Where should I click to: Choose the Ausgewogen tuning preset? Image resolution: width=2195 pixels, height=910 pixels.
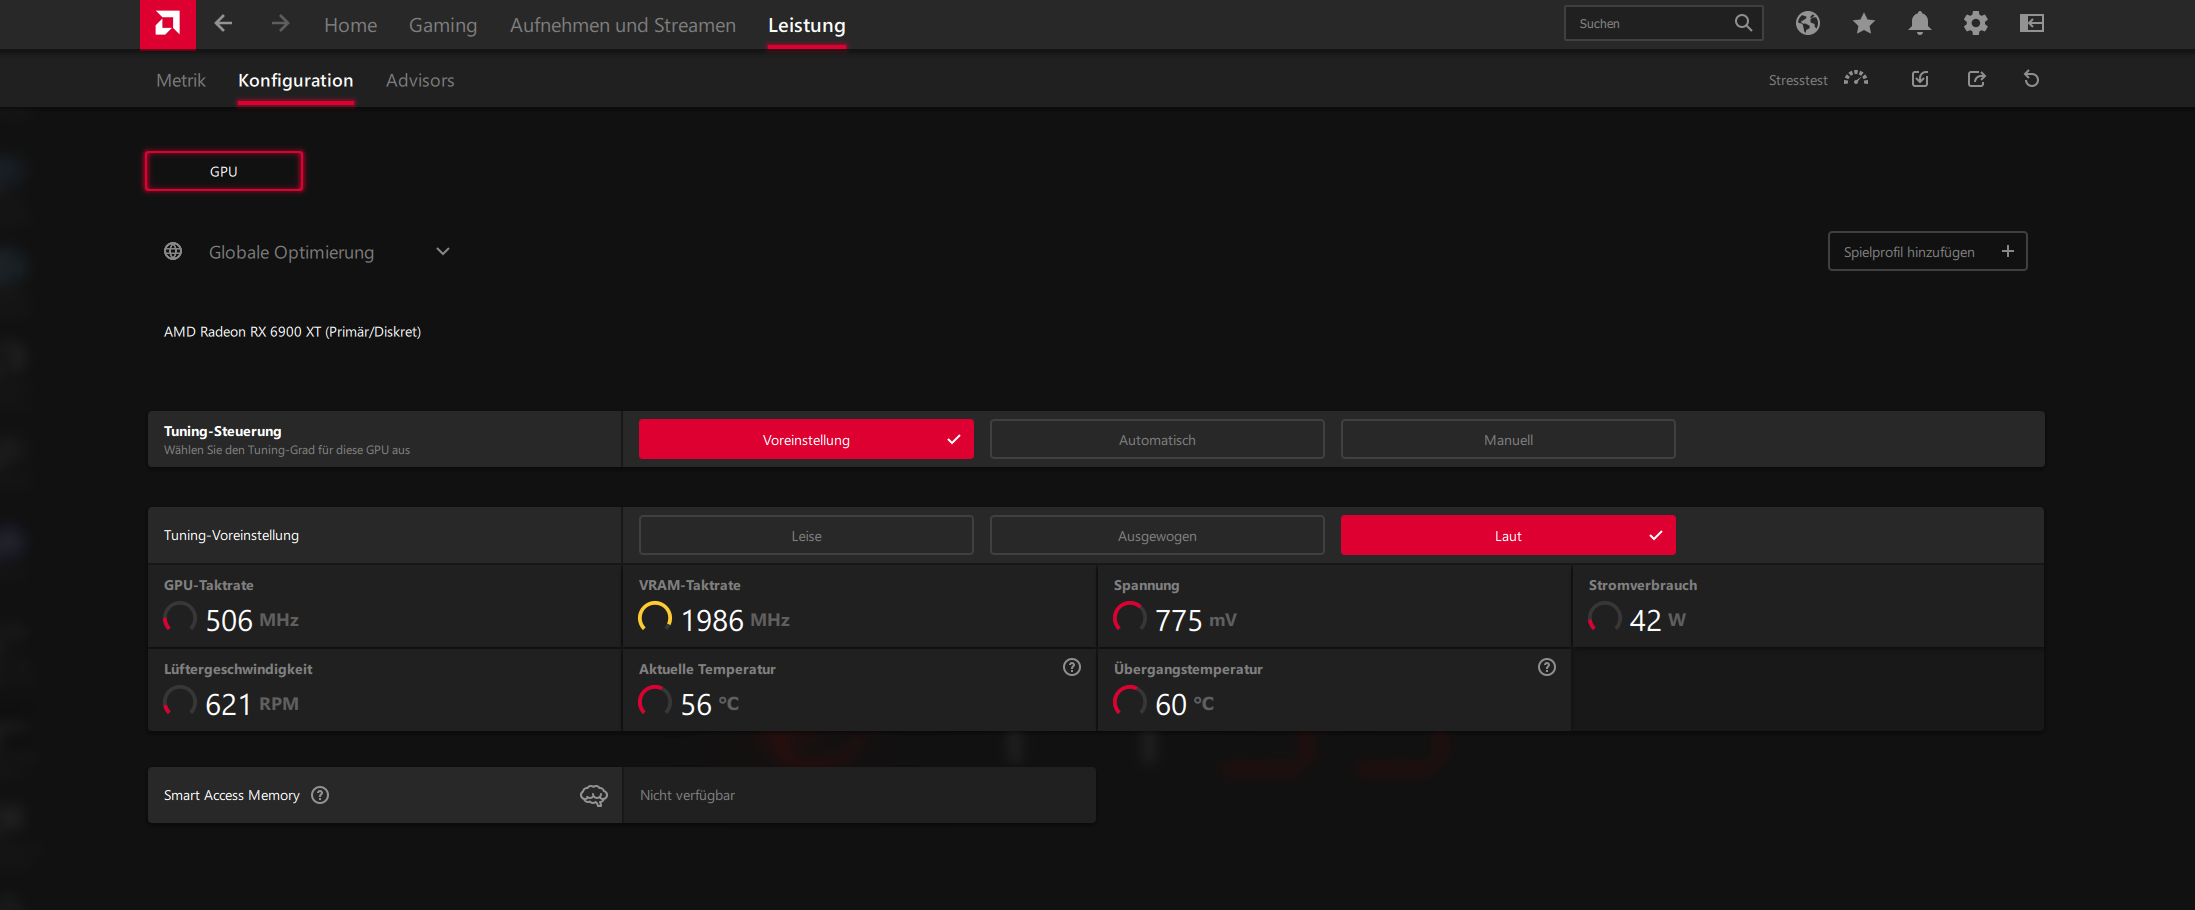[x=1157, y=535]
